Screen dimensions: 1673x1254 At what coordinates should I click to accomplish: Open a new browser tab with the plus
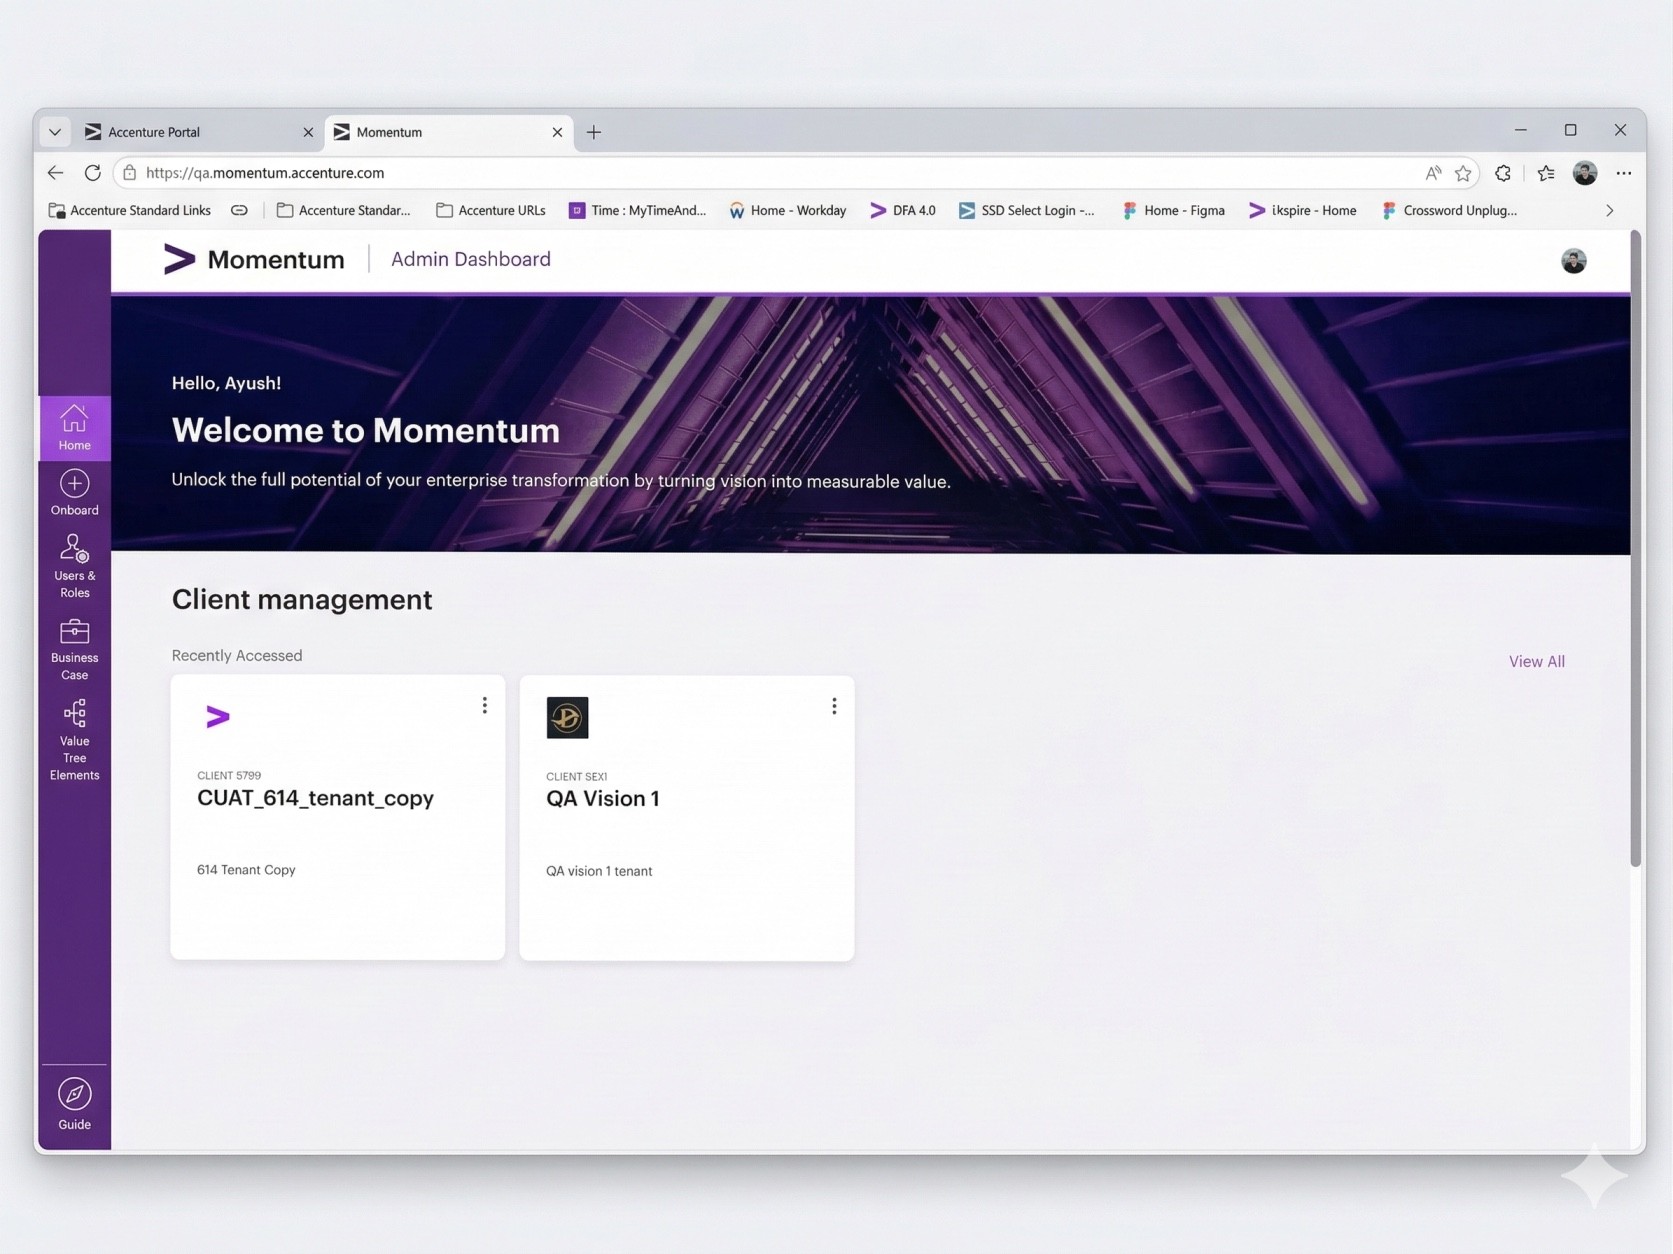point(594,132)
